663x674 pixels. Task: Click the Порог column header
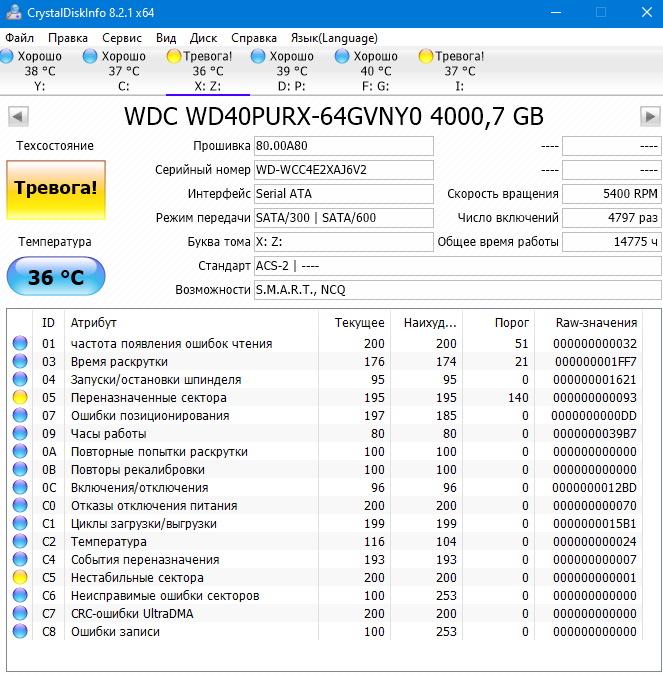tap(498, 323)
